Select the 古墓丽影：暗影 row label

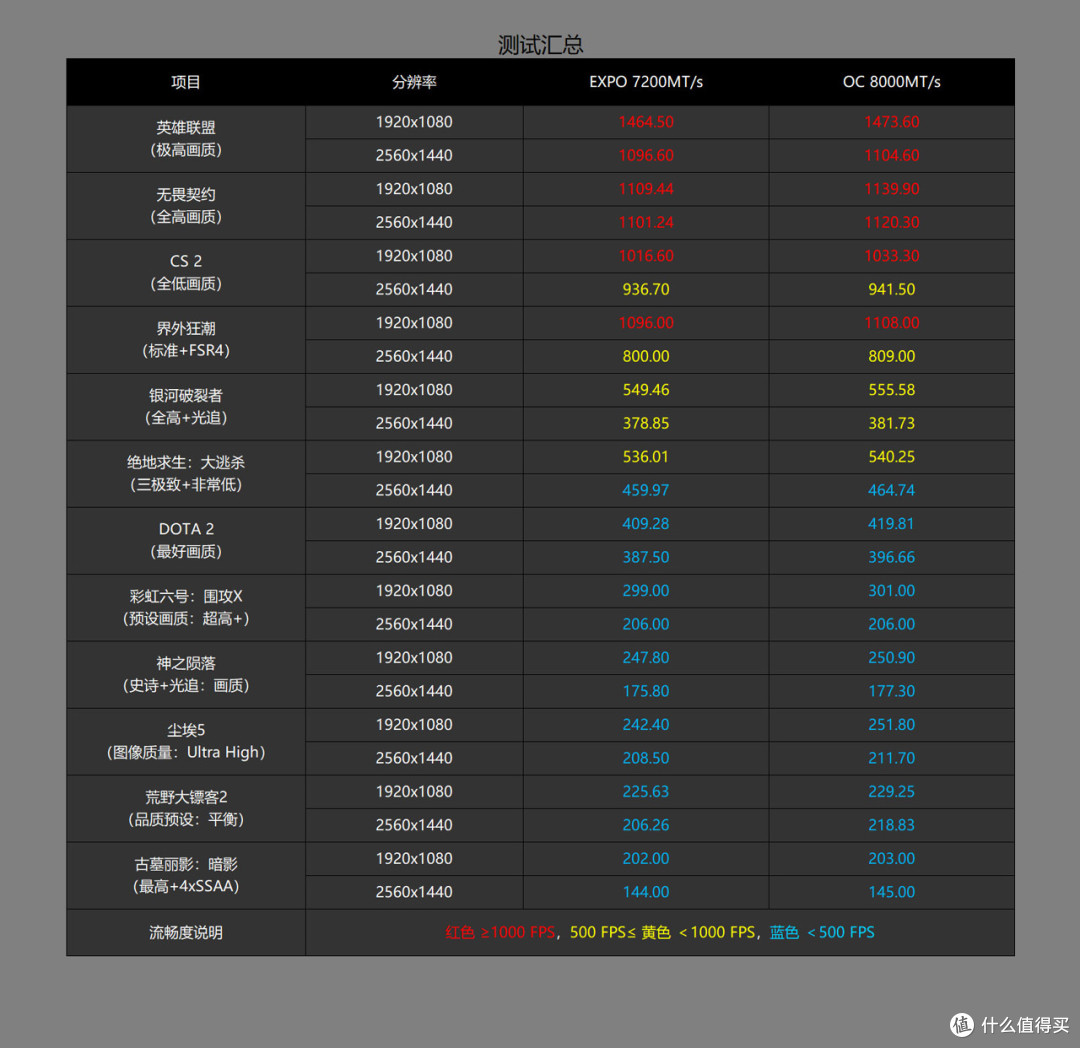click(x=185, y=874)
